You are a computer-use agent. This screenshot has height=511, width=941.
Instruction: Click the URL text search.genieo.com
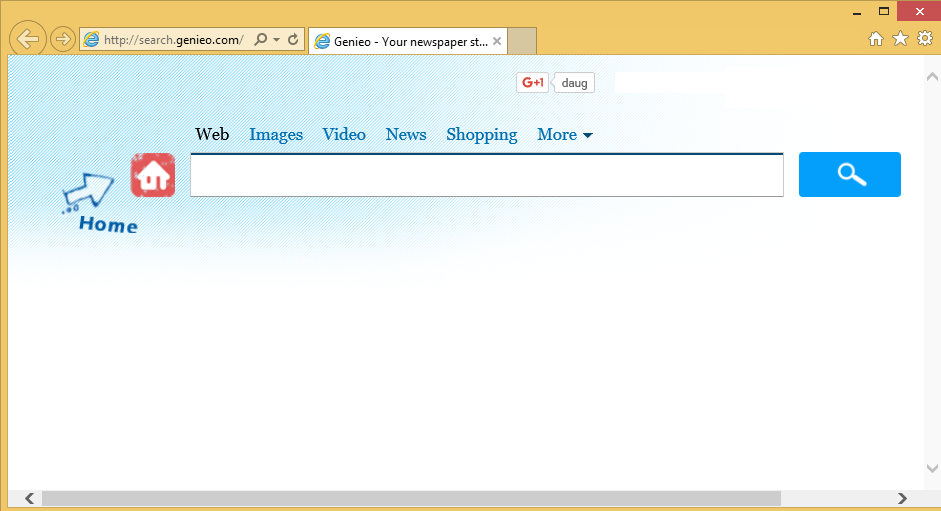173,40
